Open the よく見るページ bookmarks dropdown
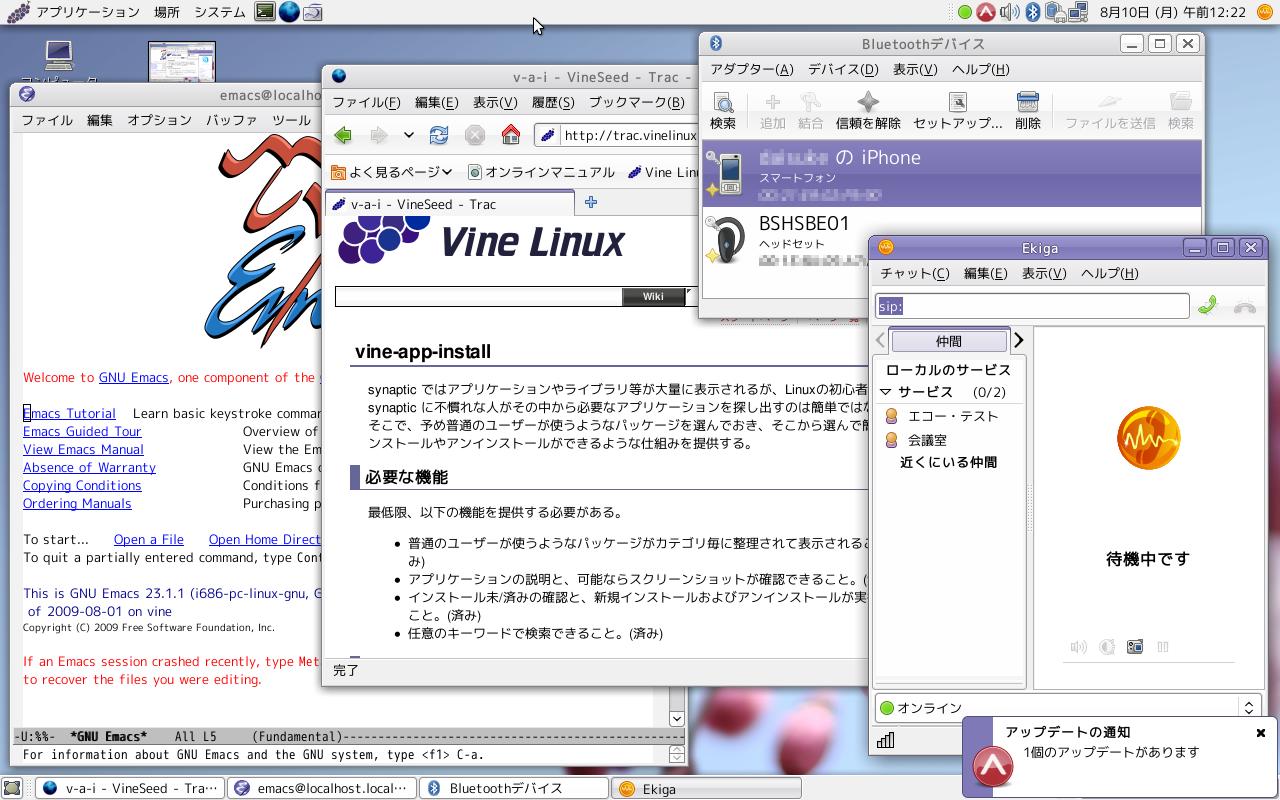 [x=391, y=172]
